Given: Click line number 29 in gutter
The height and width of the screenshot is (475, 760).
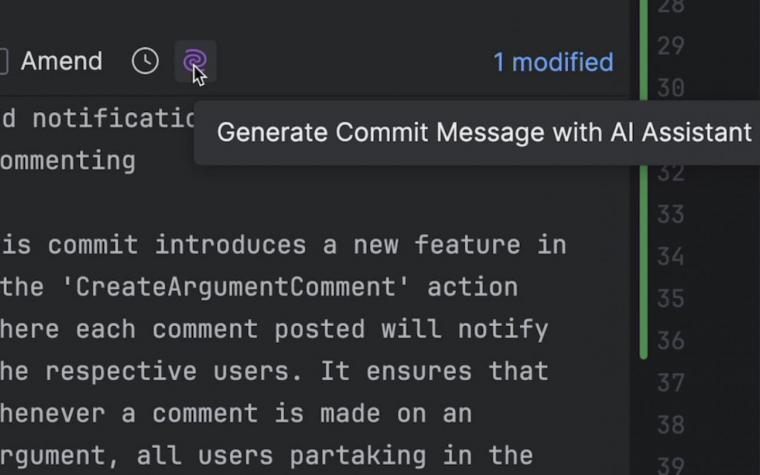Looking at the screenshot, I should point(671,47).
